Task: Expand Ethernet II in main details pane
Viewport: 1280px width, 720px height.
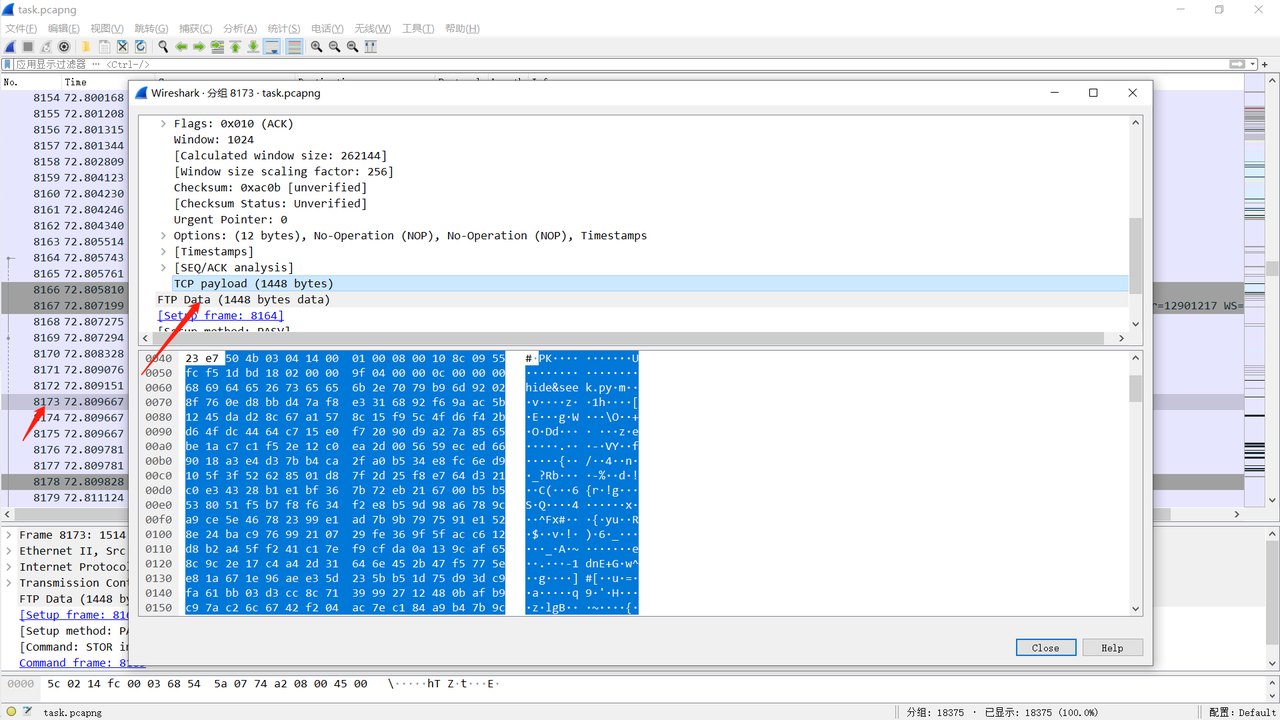Action: click(x=9, y=551)
